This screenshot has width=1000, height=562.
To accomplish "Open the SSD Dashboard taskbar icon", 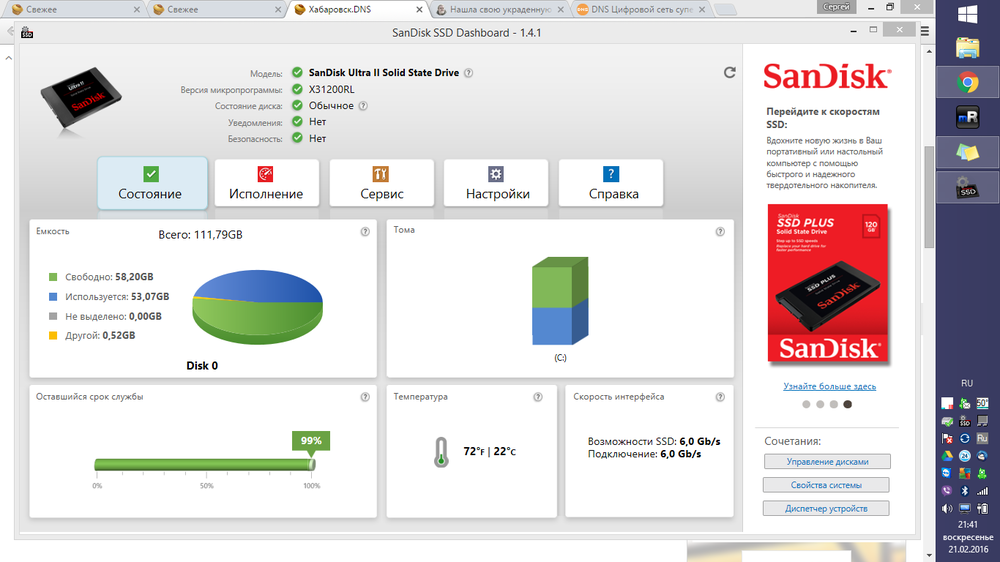I will pyautogui.click(x=967, y=187).
